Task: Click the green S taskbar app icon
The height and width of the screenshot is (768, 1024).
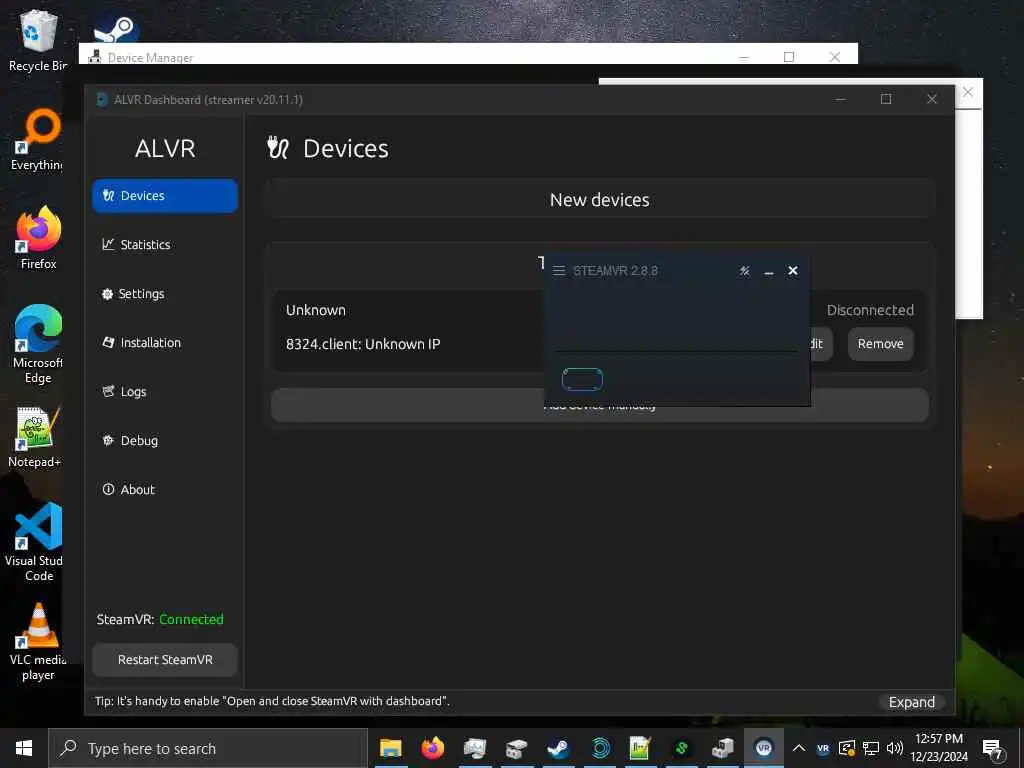Action: [x=681, y=748]
